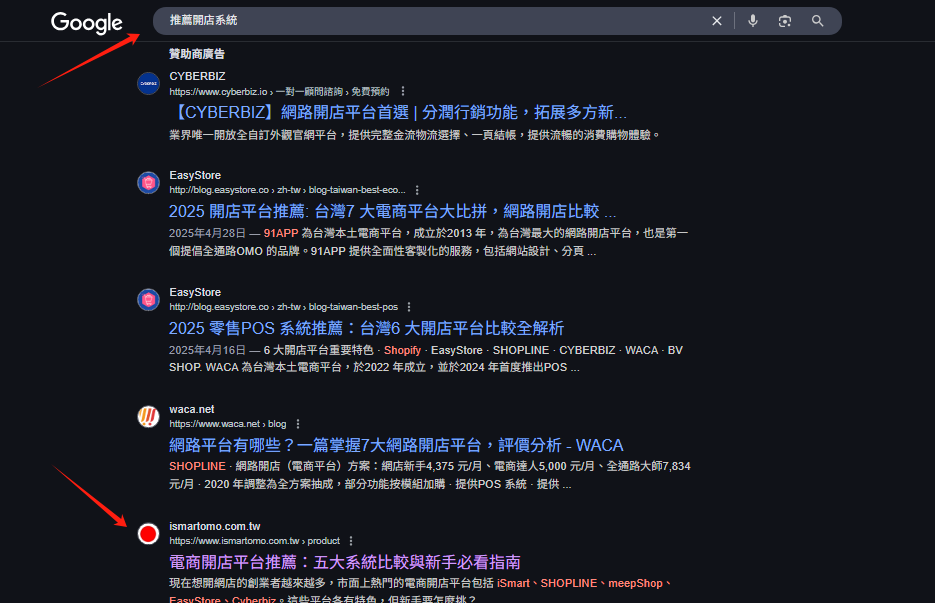935x603 pixels.
Task: Click the https://www.waca.net › blog URL
Action: (228, 423)
